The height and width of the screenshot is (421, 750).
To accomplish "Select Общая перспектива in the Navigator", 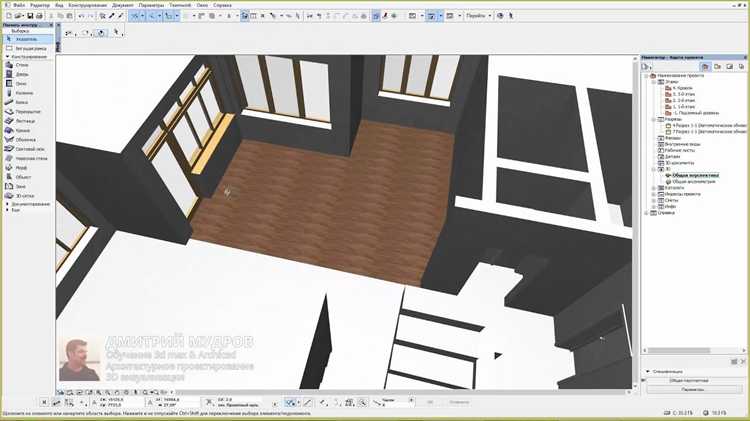I will coord(695,176).
